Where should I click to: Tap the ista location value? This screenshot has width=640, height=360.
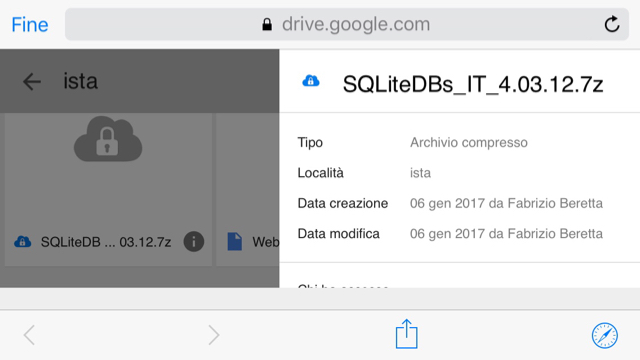(x=420, y=173)
